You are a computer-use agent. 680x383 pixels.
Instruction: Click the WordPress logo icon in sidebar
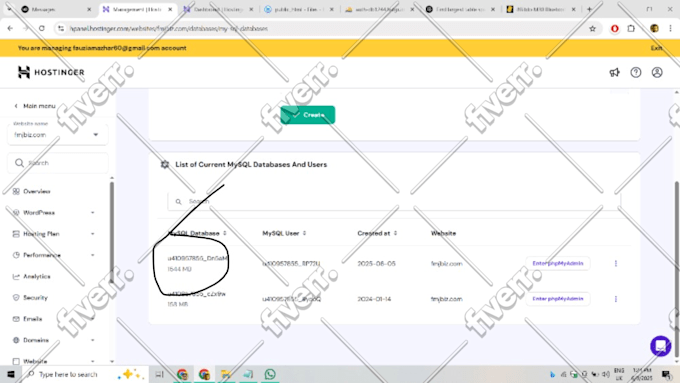pos(16,213)
